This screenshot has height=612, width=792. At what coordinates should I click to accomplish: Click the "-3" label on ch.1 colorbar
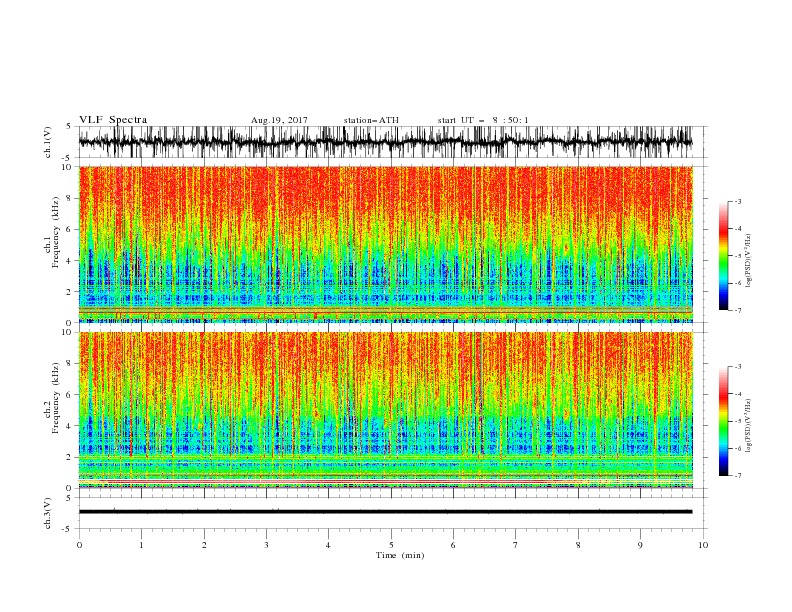(x=738, y=202)
